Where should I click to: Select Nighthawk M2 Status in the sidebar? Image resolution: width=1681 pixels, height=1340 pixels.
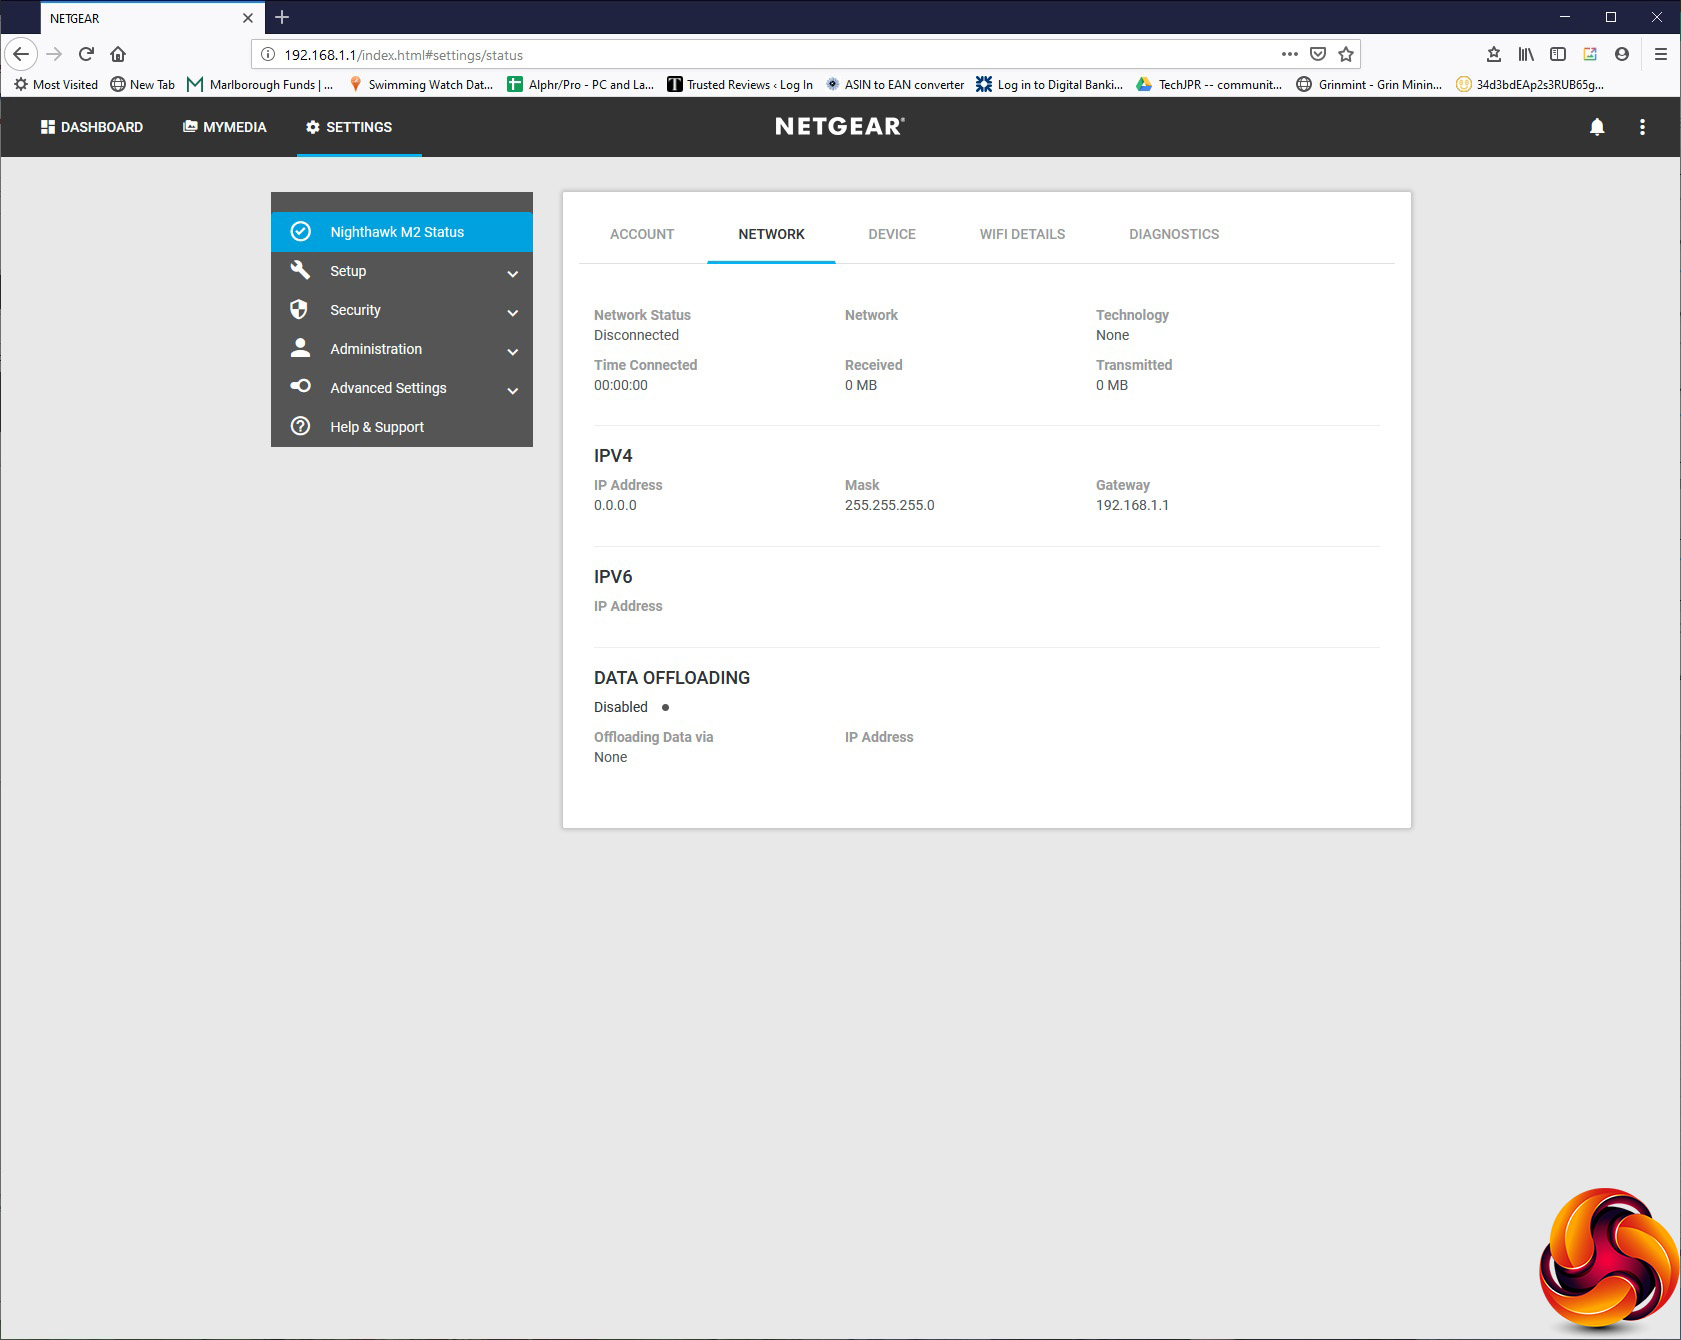pos(402,232)
